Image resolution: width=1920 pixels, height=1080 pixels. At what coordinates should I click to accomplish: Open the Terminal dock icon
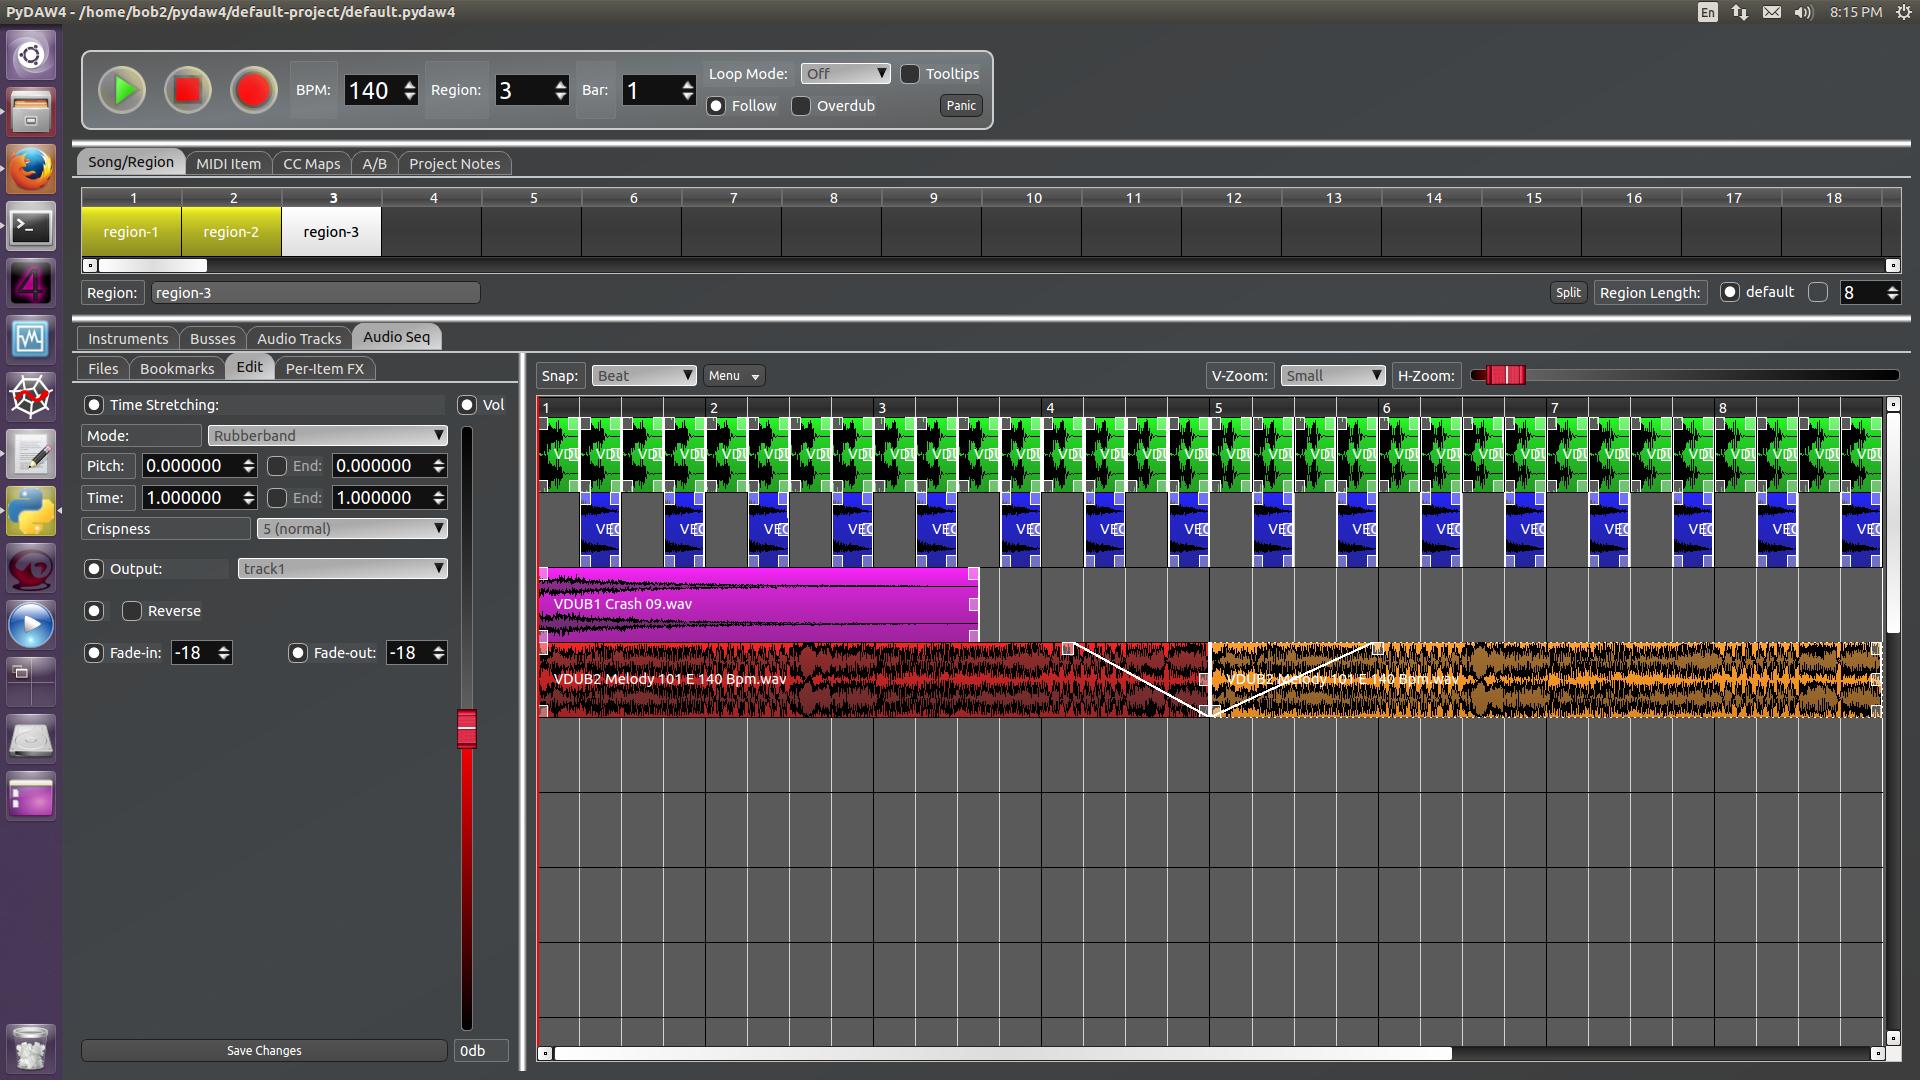(x=31, y=227)
